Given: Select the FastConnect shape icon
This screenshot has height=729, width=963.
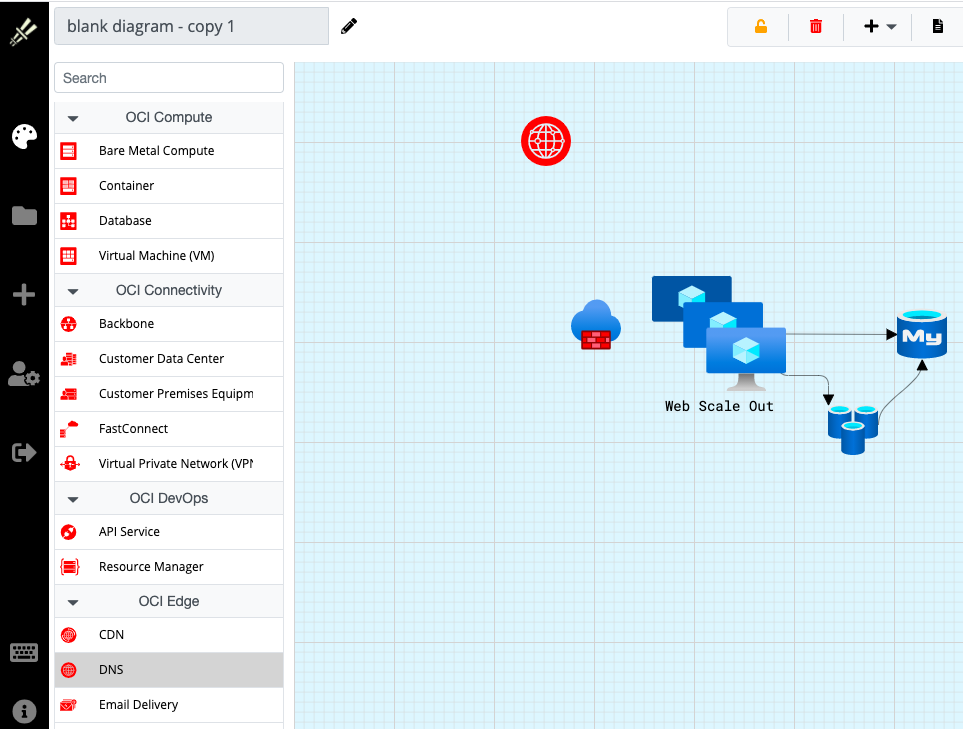Looking at the screenshot, I should [x=69, y=429].
